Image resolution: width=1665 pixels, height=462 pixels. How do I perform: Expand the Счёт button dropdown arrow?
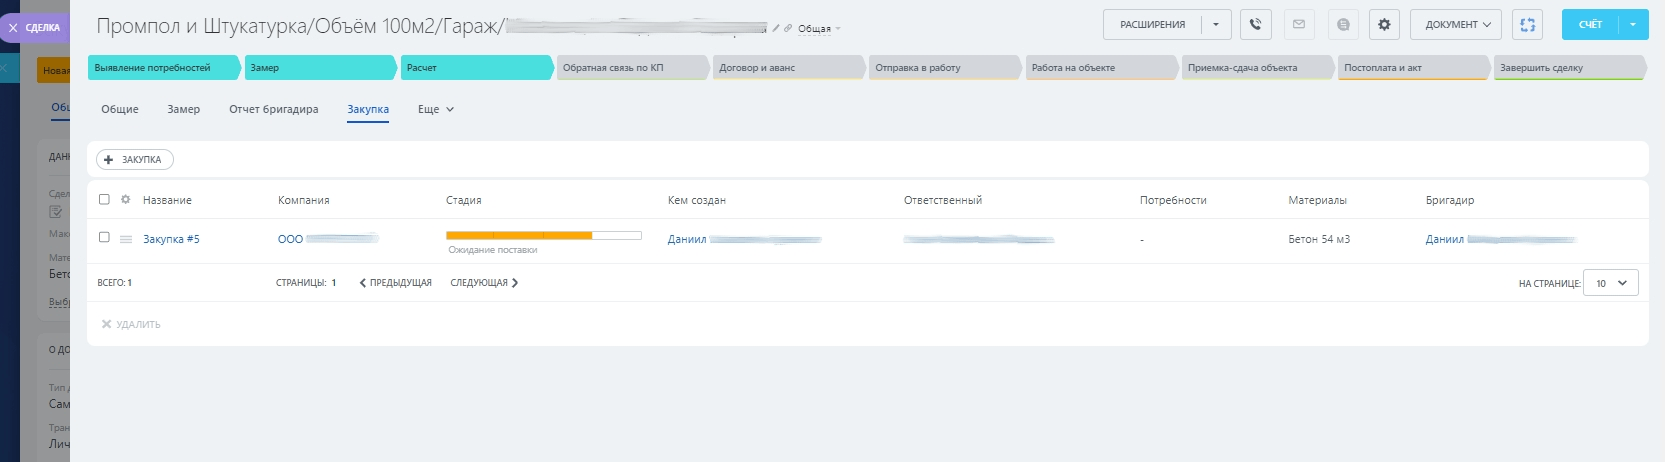1633,25
